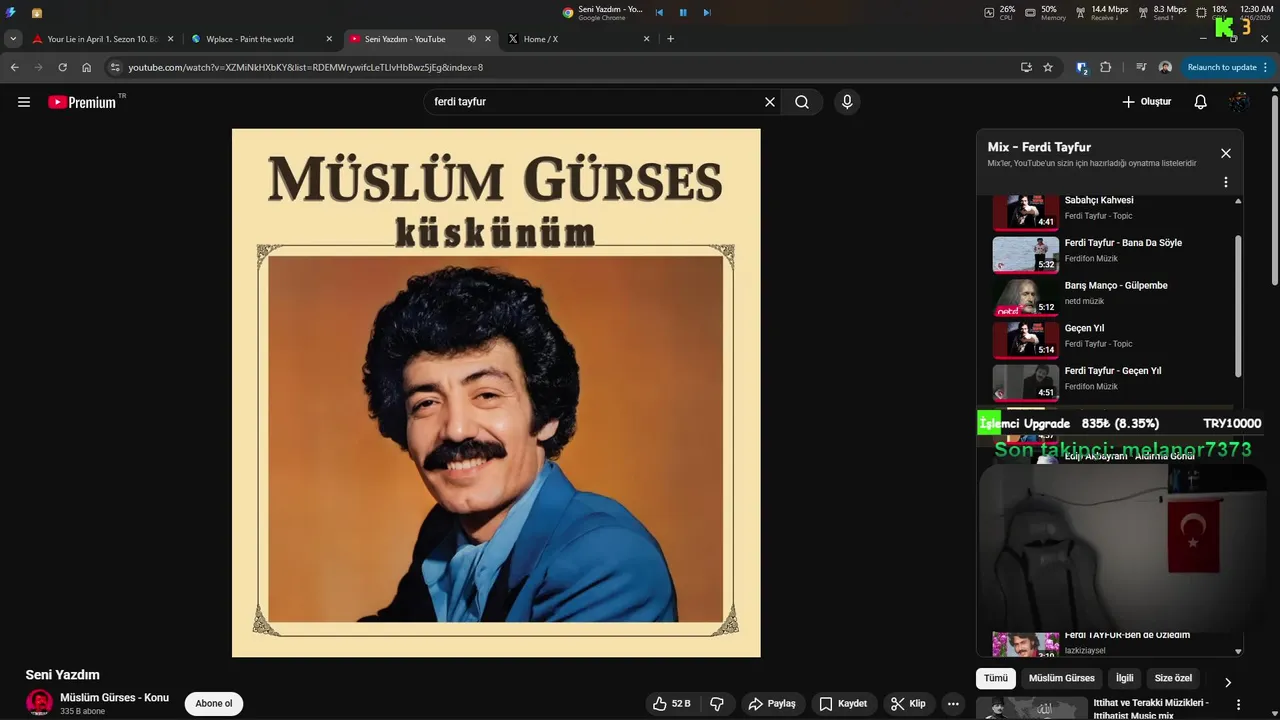Like the video with 52 B
This screenshot has width=1280, height=720.
click(x=671, y=704)
